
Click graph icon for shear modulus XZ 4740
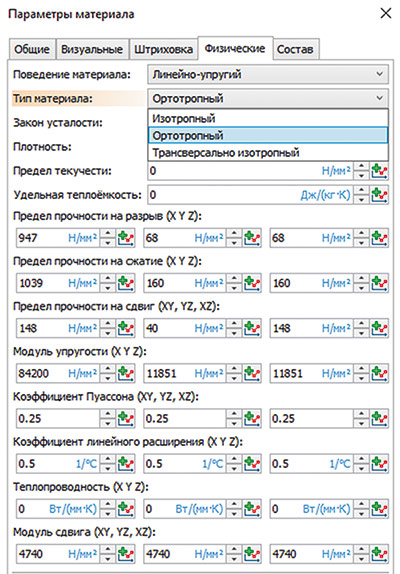click(379, 554)
